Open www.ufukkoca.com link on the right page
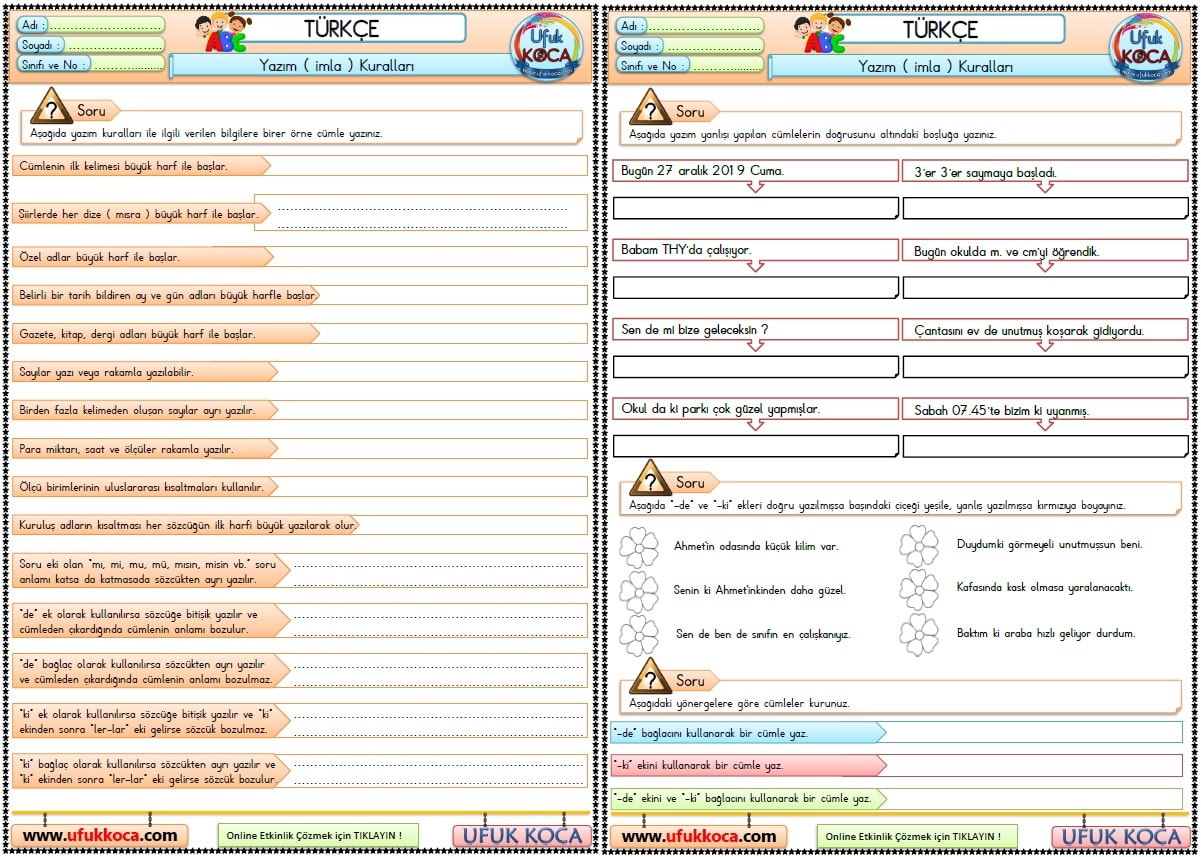1201x857 pixels. [698, 835]
